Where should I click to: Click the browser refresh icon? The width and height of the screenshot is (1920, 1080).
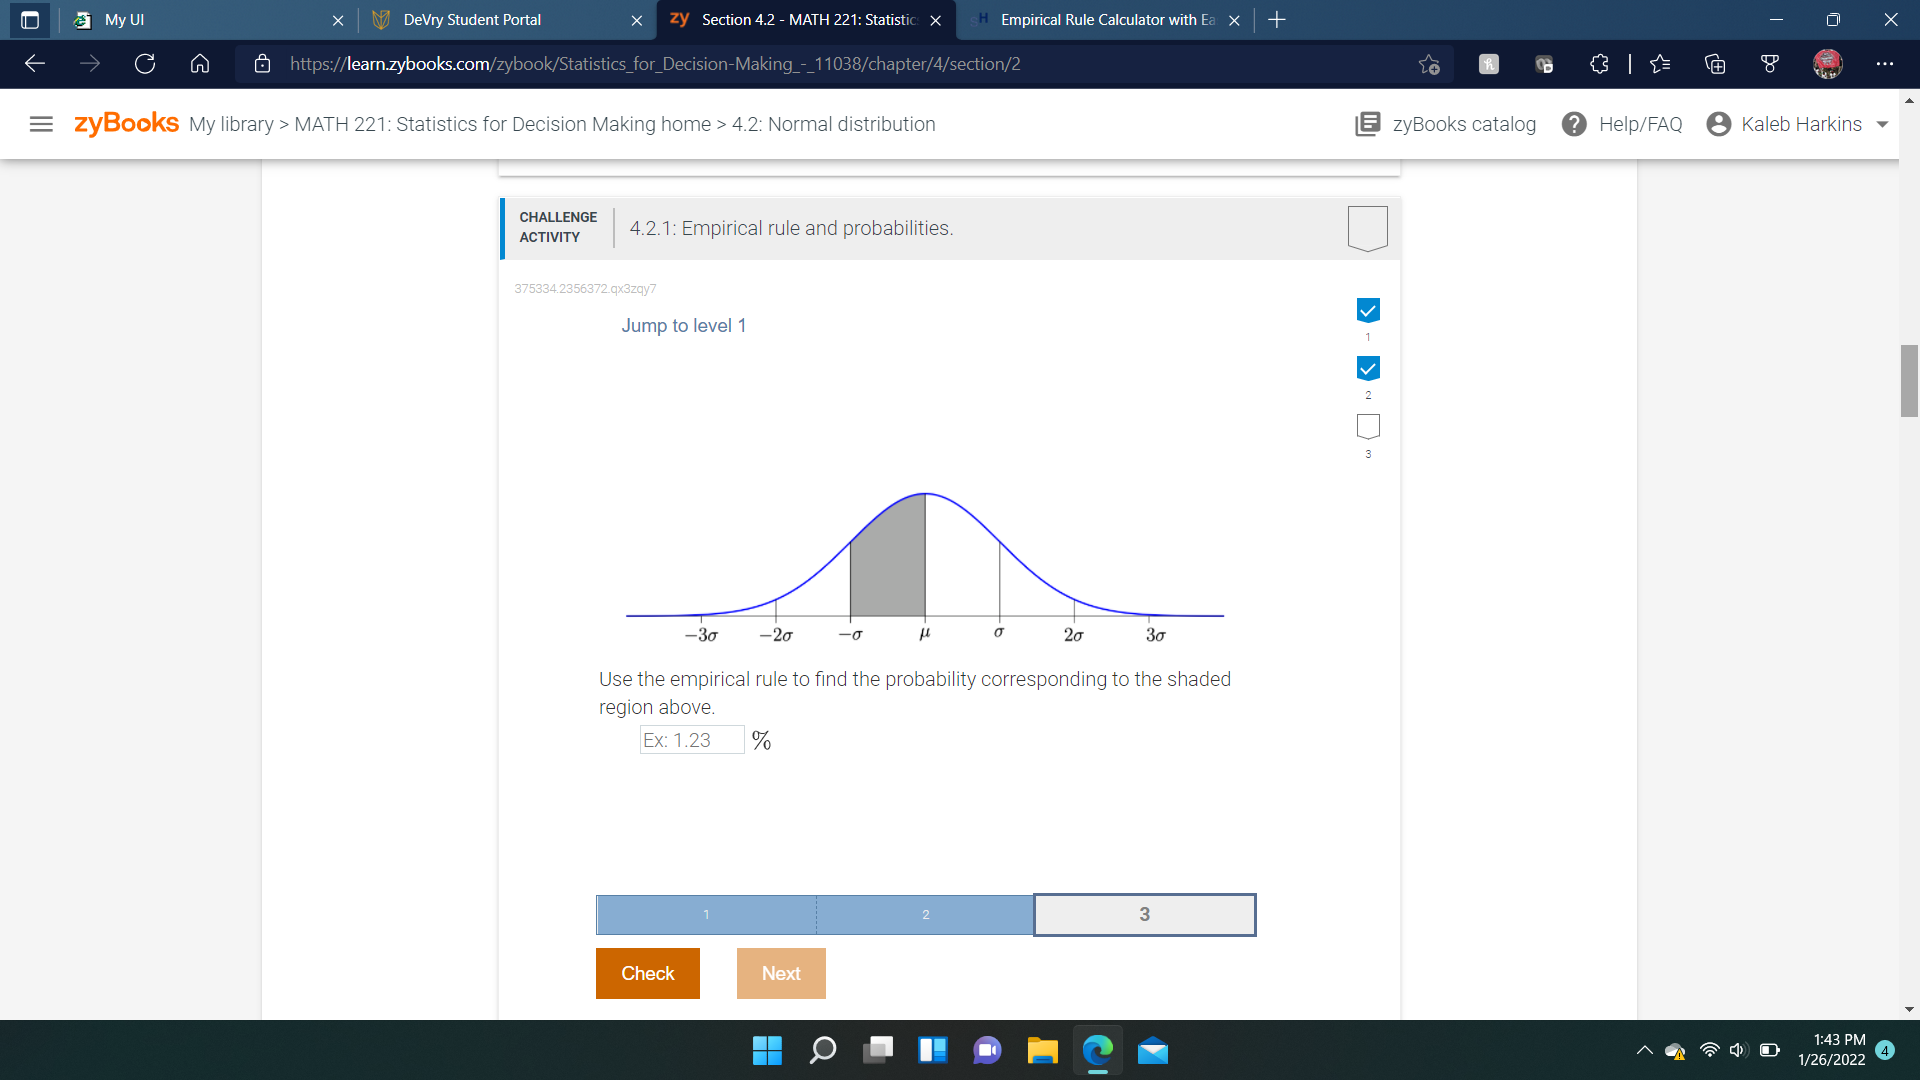click(x=145, y=64)
